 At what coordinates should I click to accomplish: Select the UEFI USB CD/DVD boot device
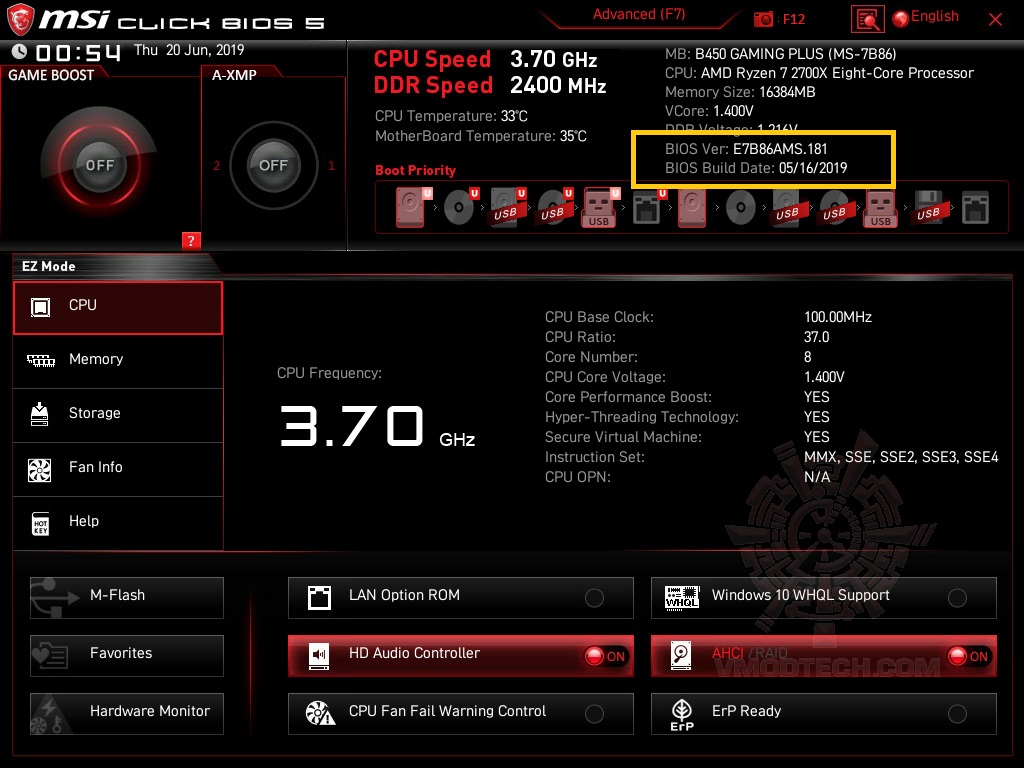point(554,208)
